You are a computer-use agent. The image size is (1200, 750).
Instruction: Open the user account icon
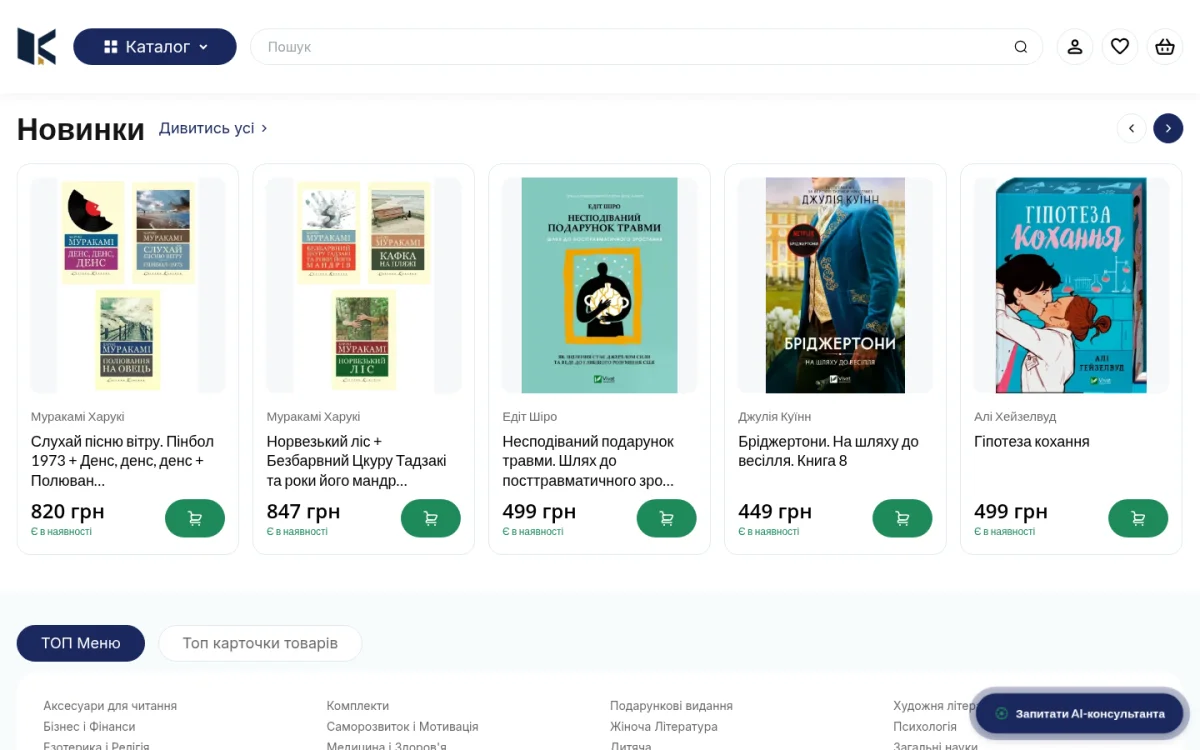pos(1075,47)
